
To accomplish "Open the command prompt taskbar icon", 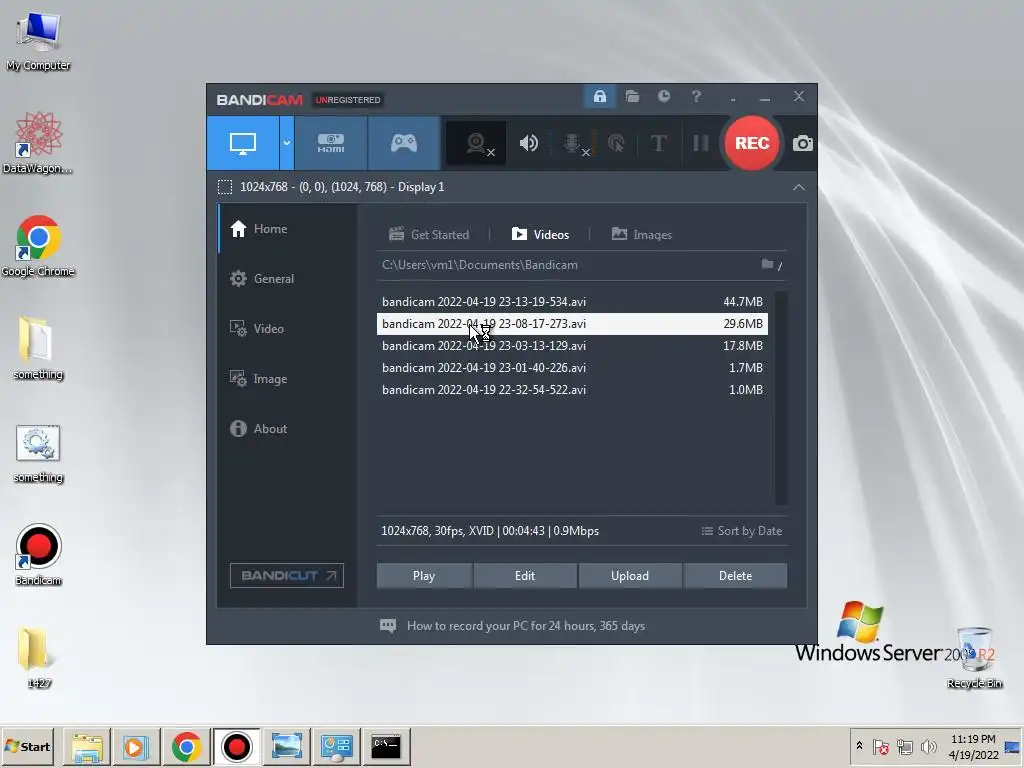I will pyautogui.click(x=386, y=746).
